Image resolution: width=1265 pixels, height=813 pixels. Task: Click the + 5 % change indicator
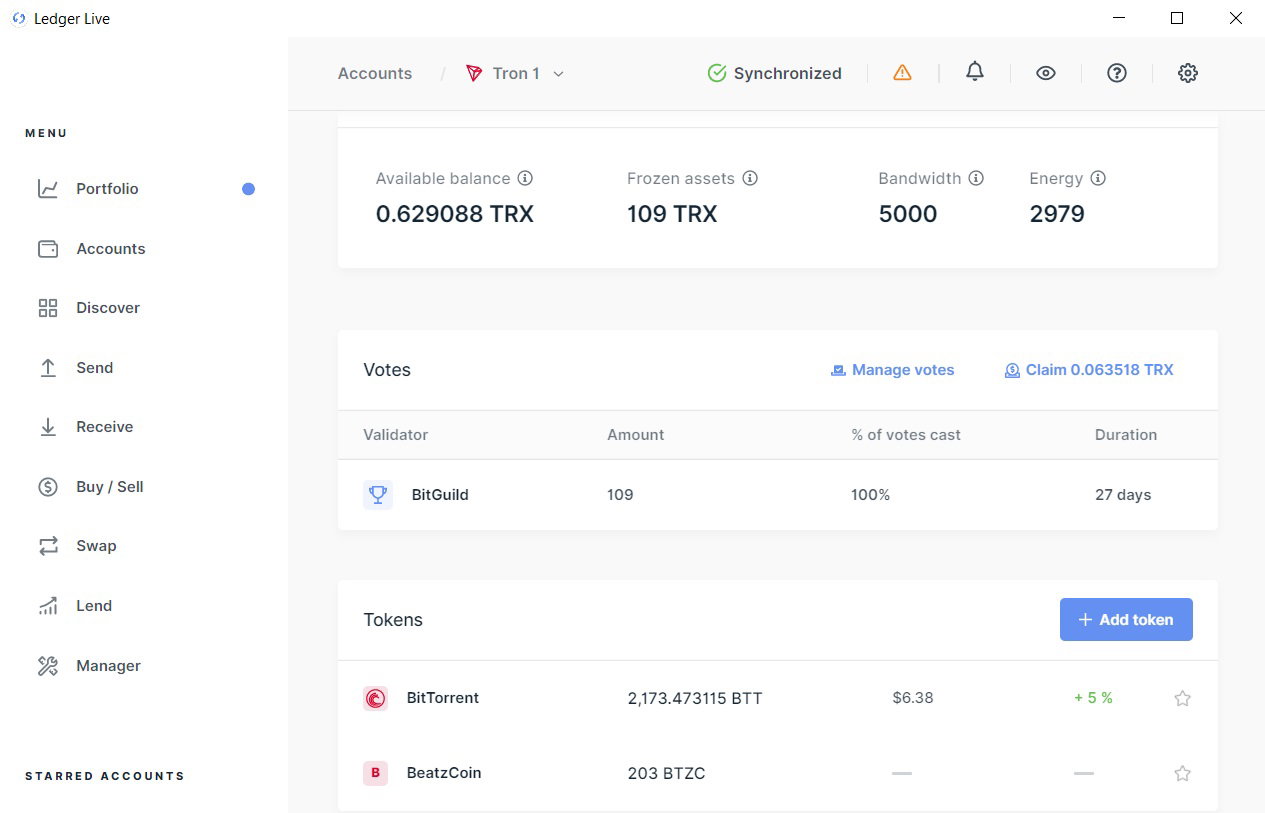(1093, 698)
